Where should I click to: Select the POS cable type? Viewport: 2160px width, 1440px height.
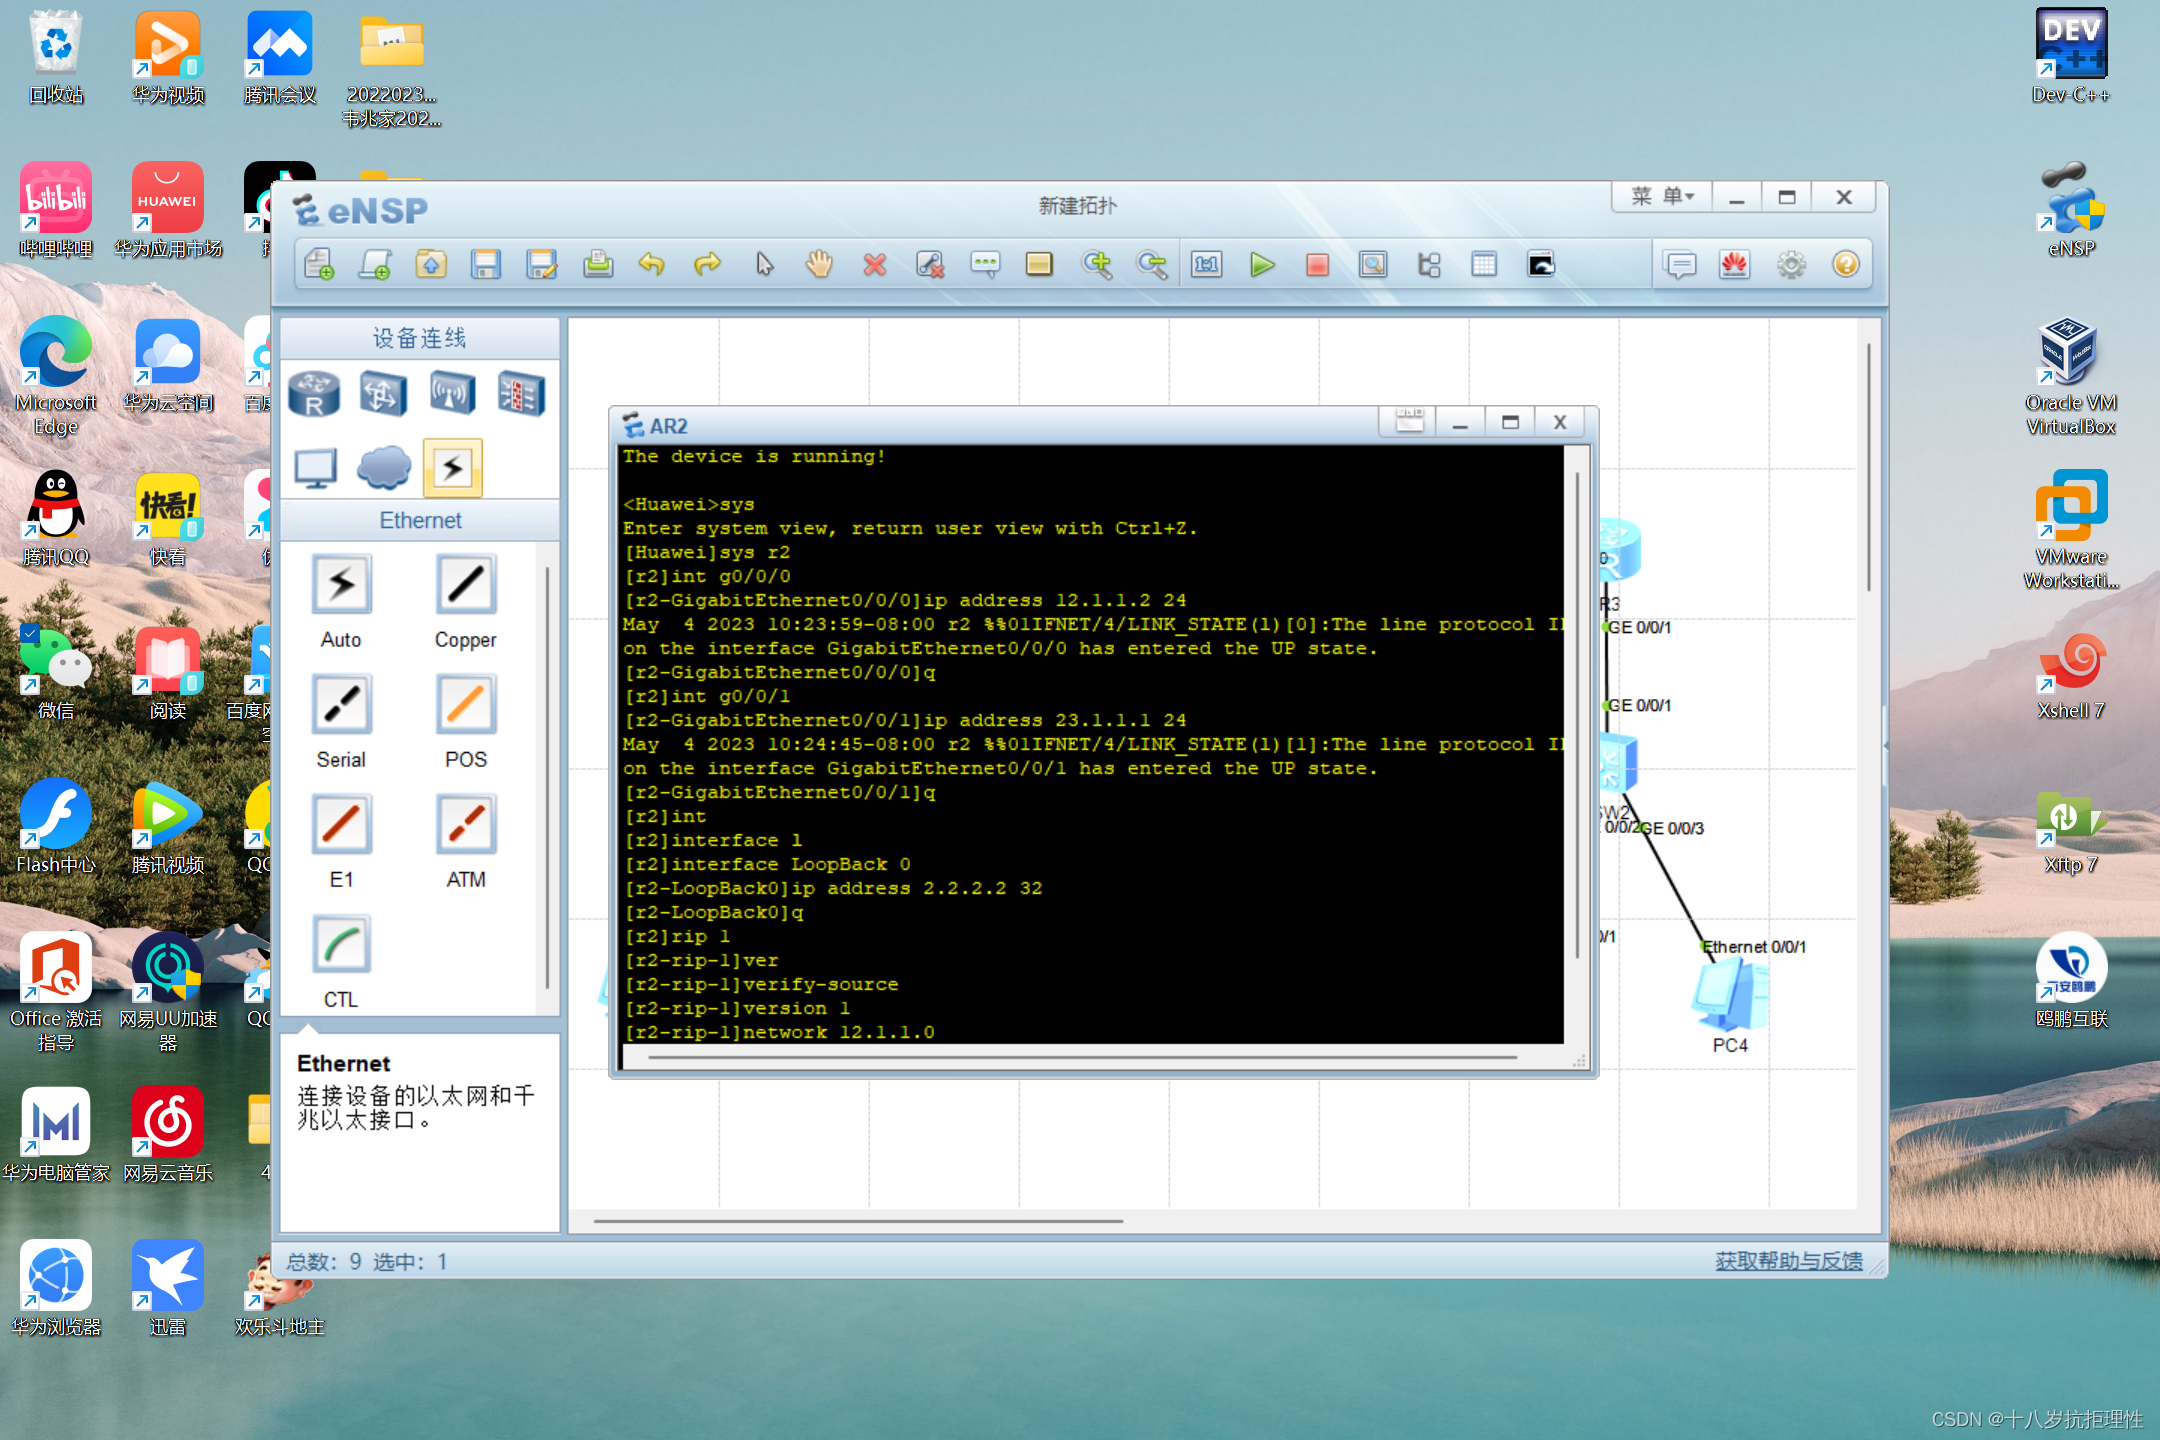(x=465, y=705)
